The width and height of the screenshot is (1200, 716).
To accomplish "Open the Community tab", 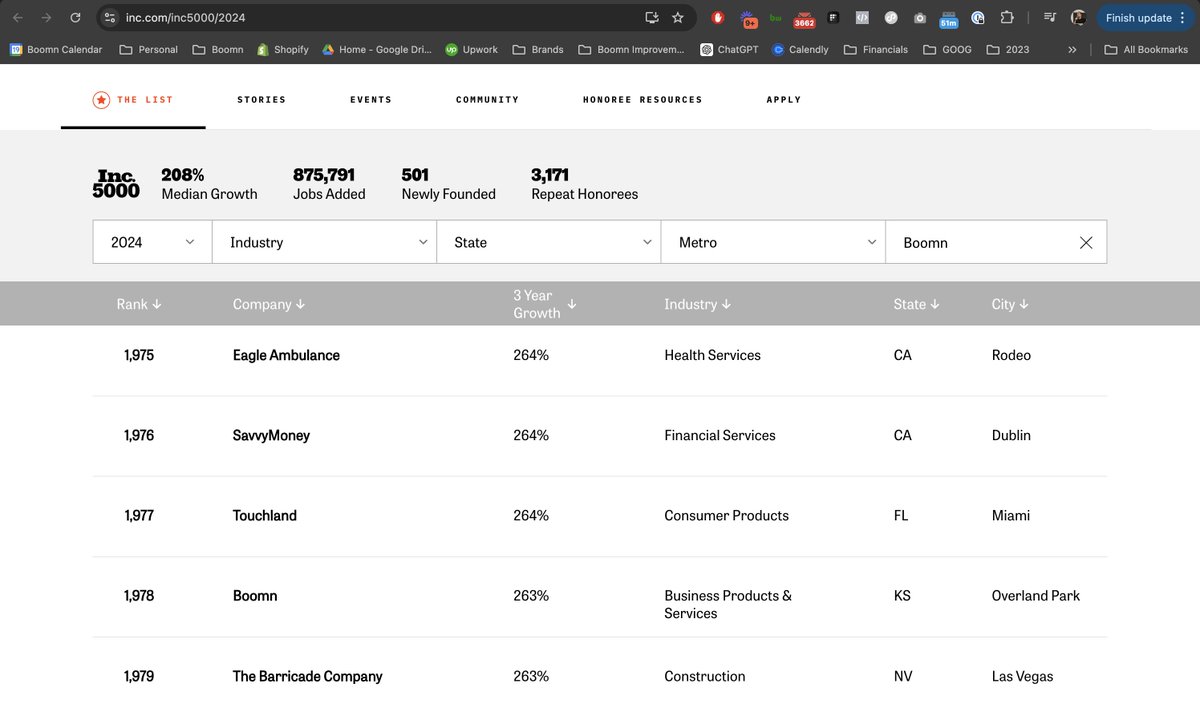I will point(487,100).
